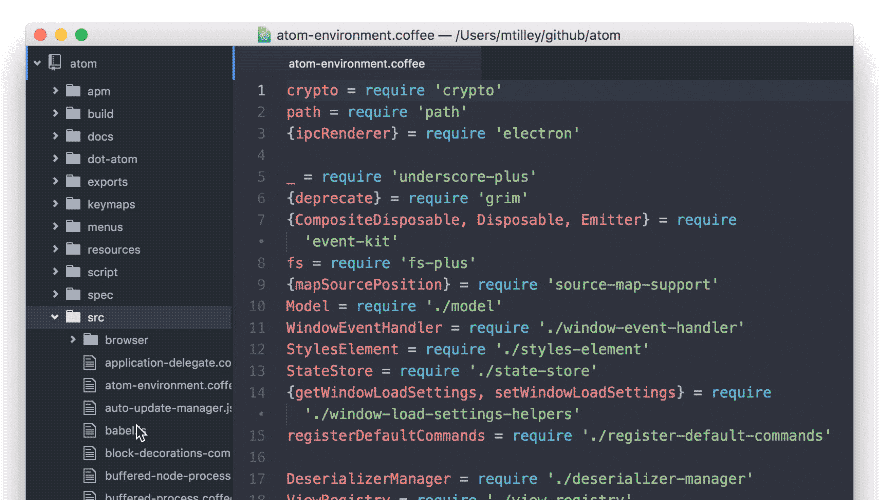886x500 pixels.
Task: Collapse the atom root project chevron
Action: click(37, 63)
